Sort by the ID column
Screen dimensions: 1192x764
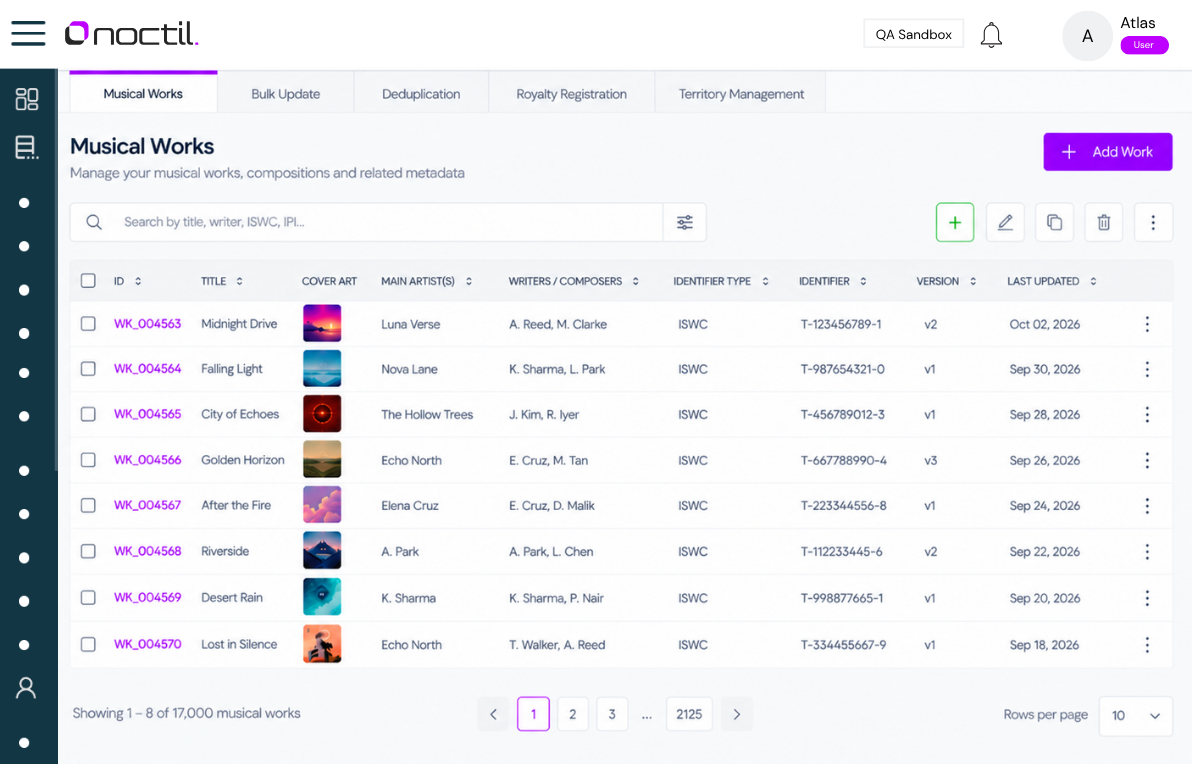[x=138, y=281]
